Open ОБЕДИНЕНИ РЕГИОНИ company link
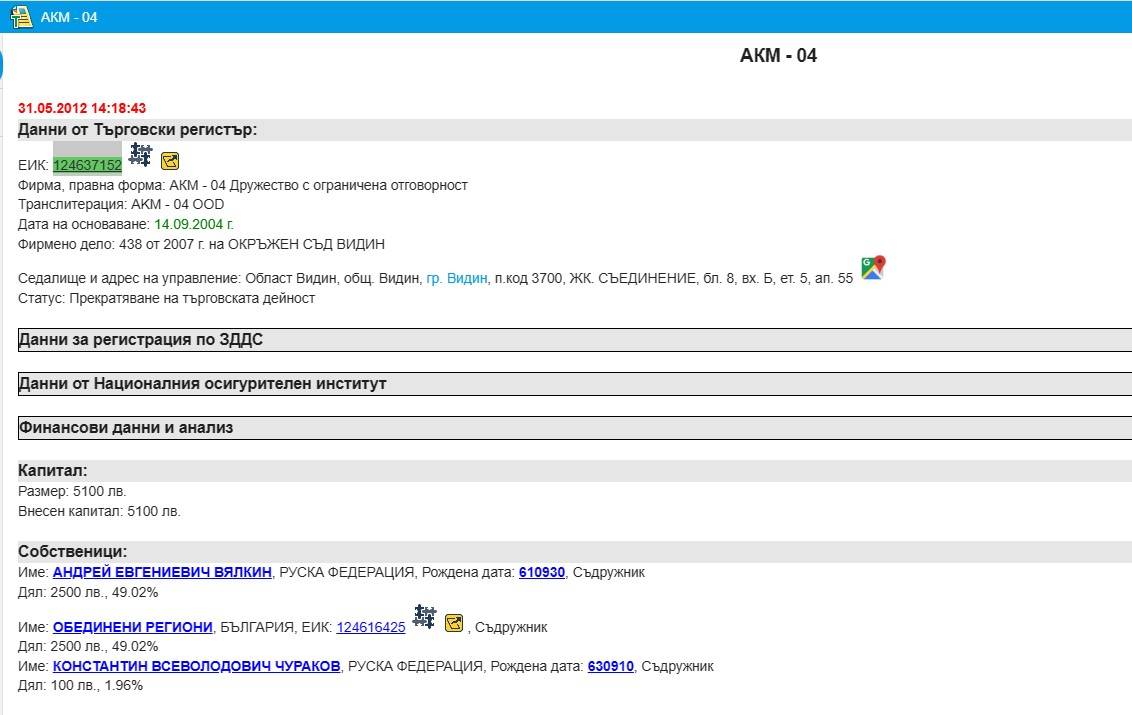 132,628
